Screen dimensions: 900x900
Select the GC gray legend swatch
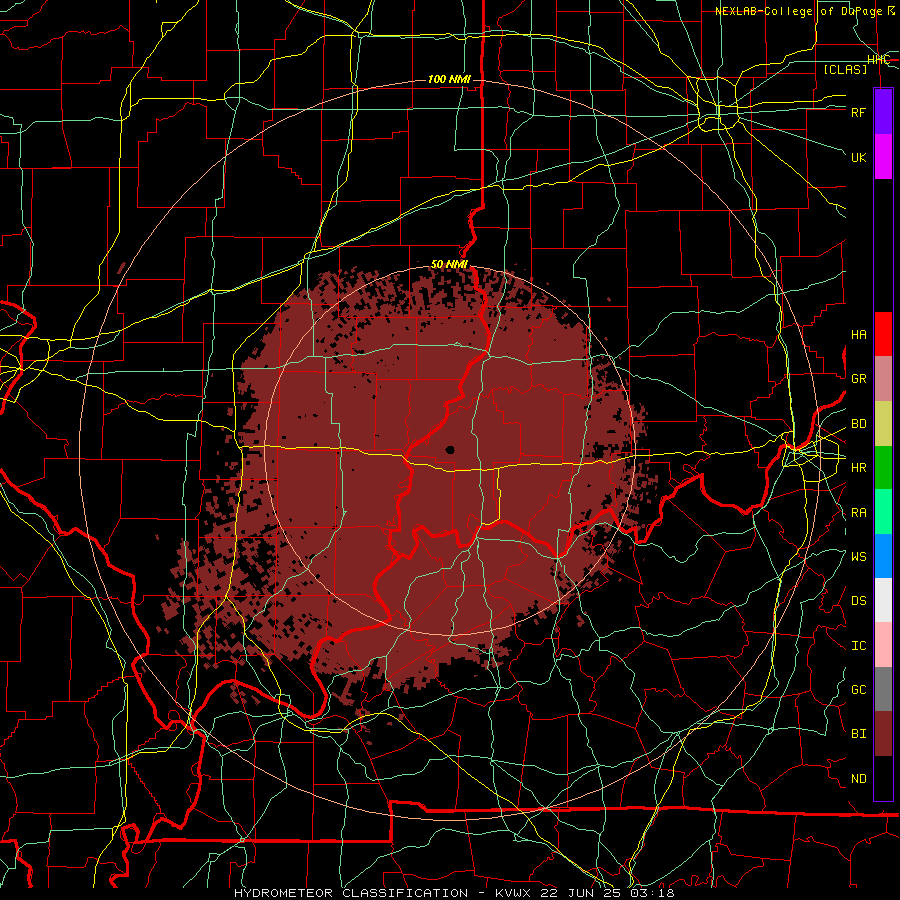point(883,689)
